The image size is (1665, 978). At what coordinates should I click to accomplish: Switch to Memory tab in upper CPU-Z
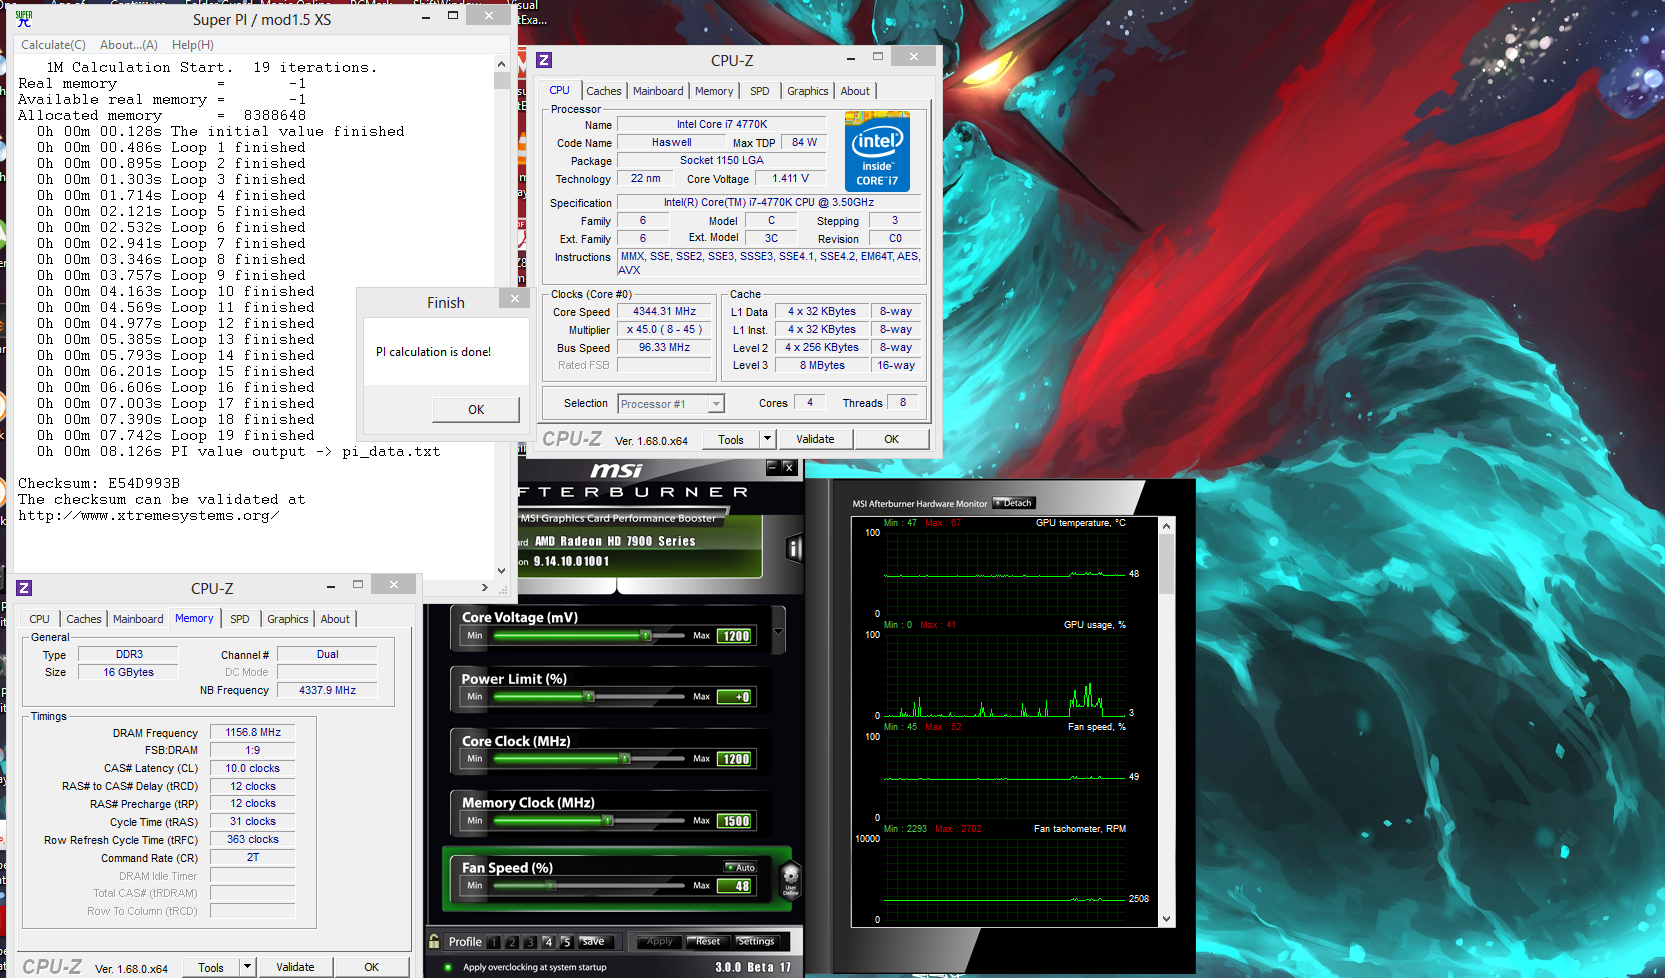714,91
